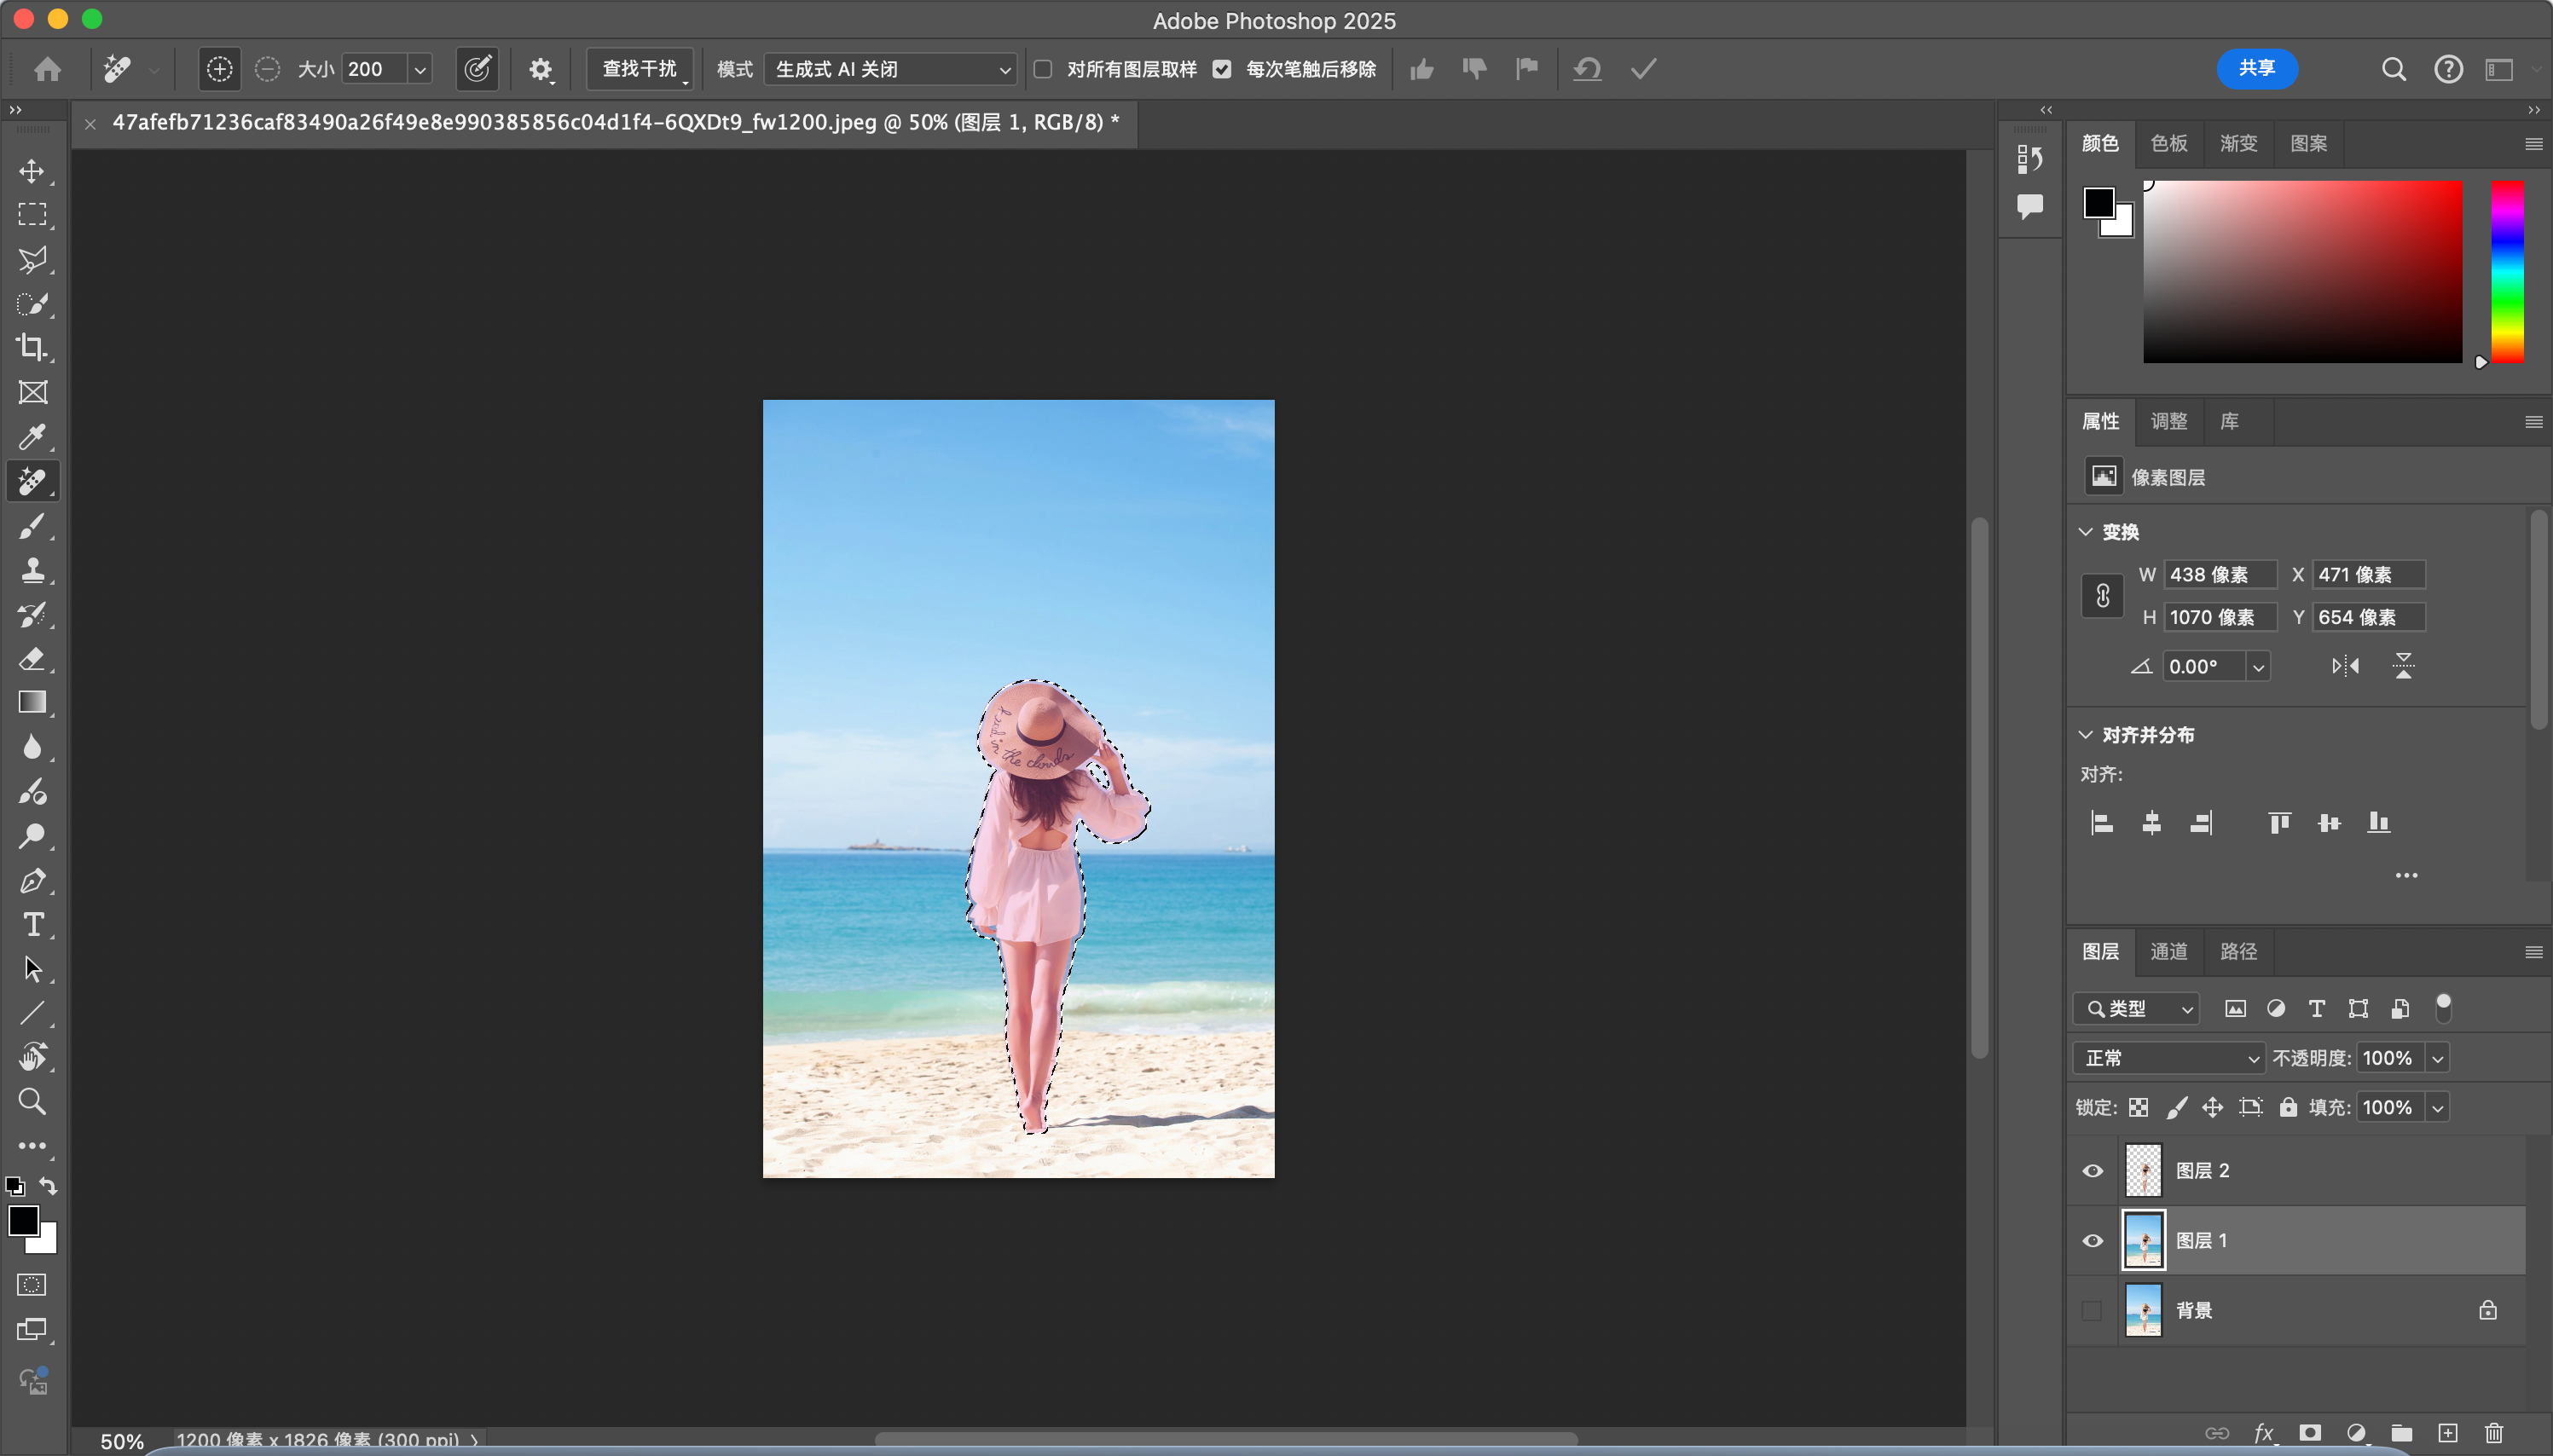This screenshot has height=1456, width=2553.
Task: Open the 调整 tab
Action: pos(2169,421)
